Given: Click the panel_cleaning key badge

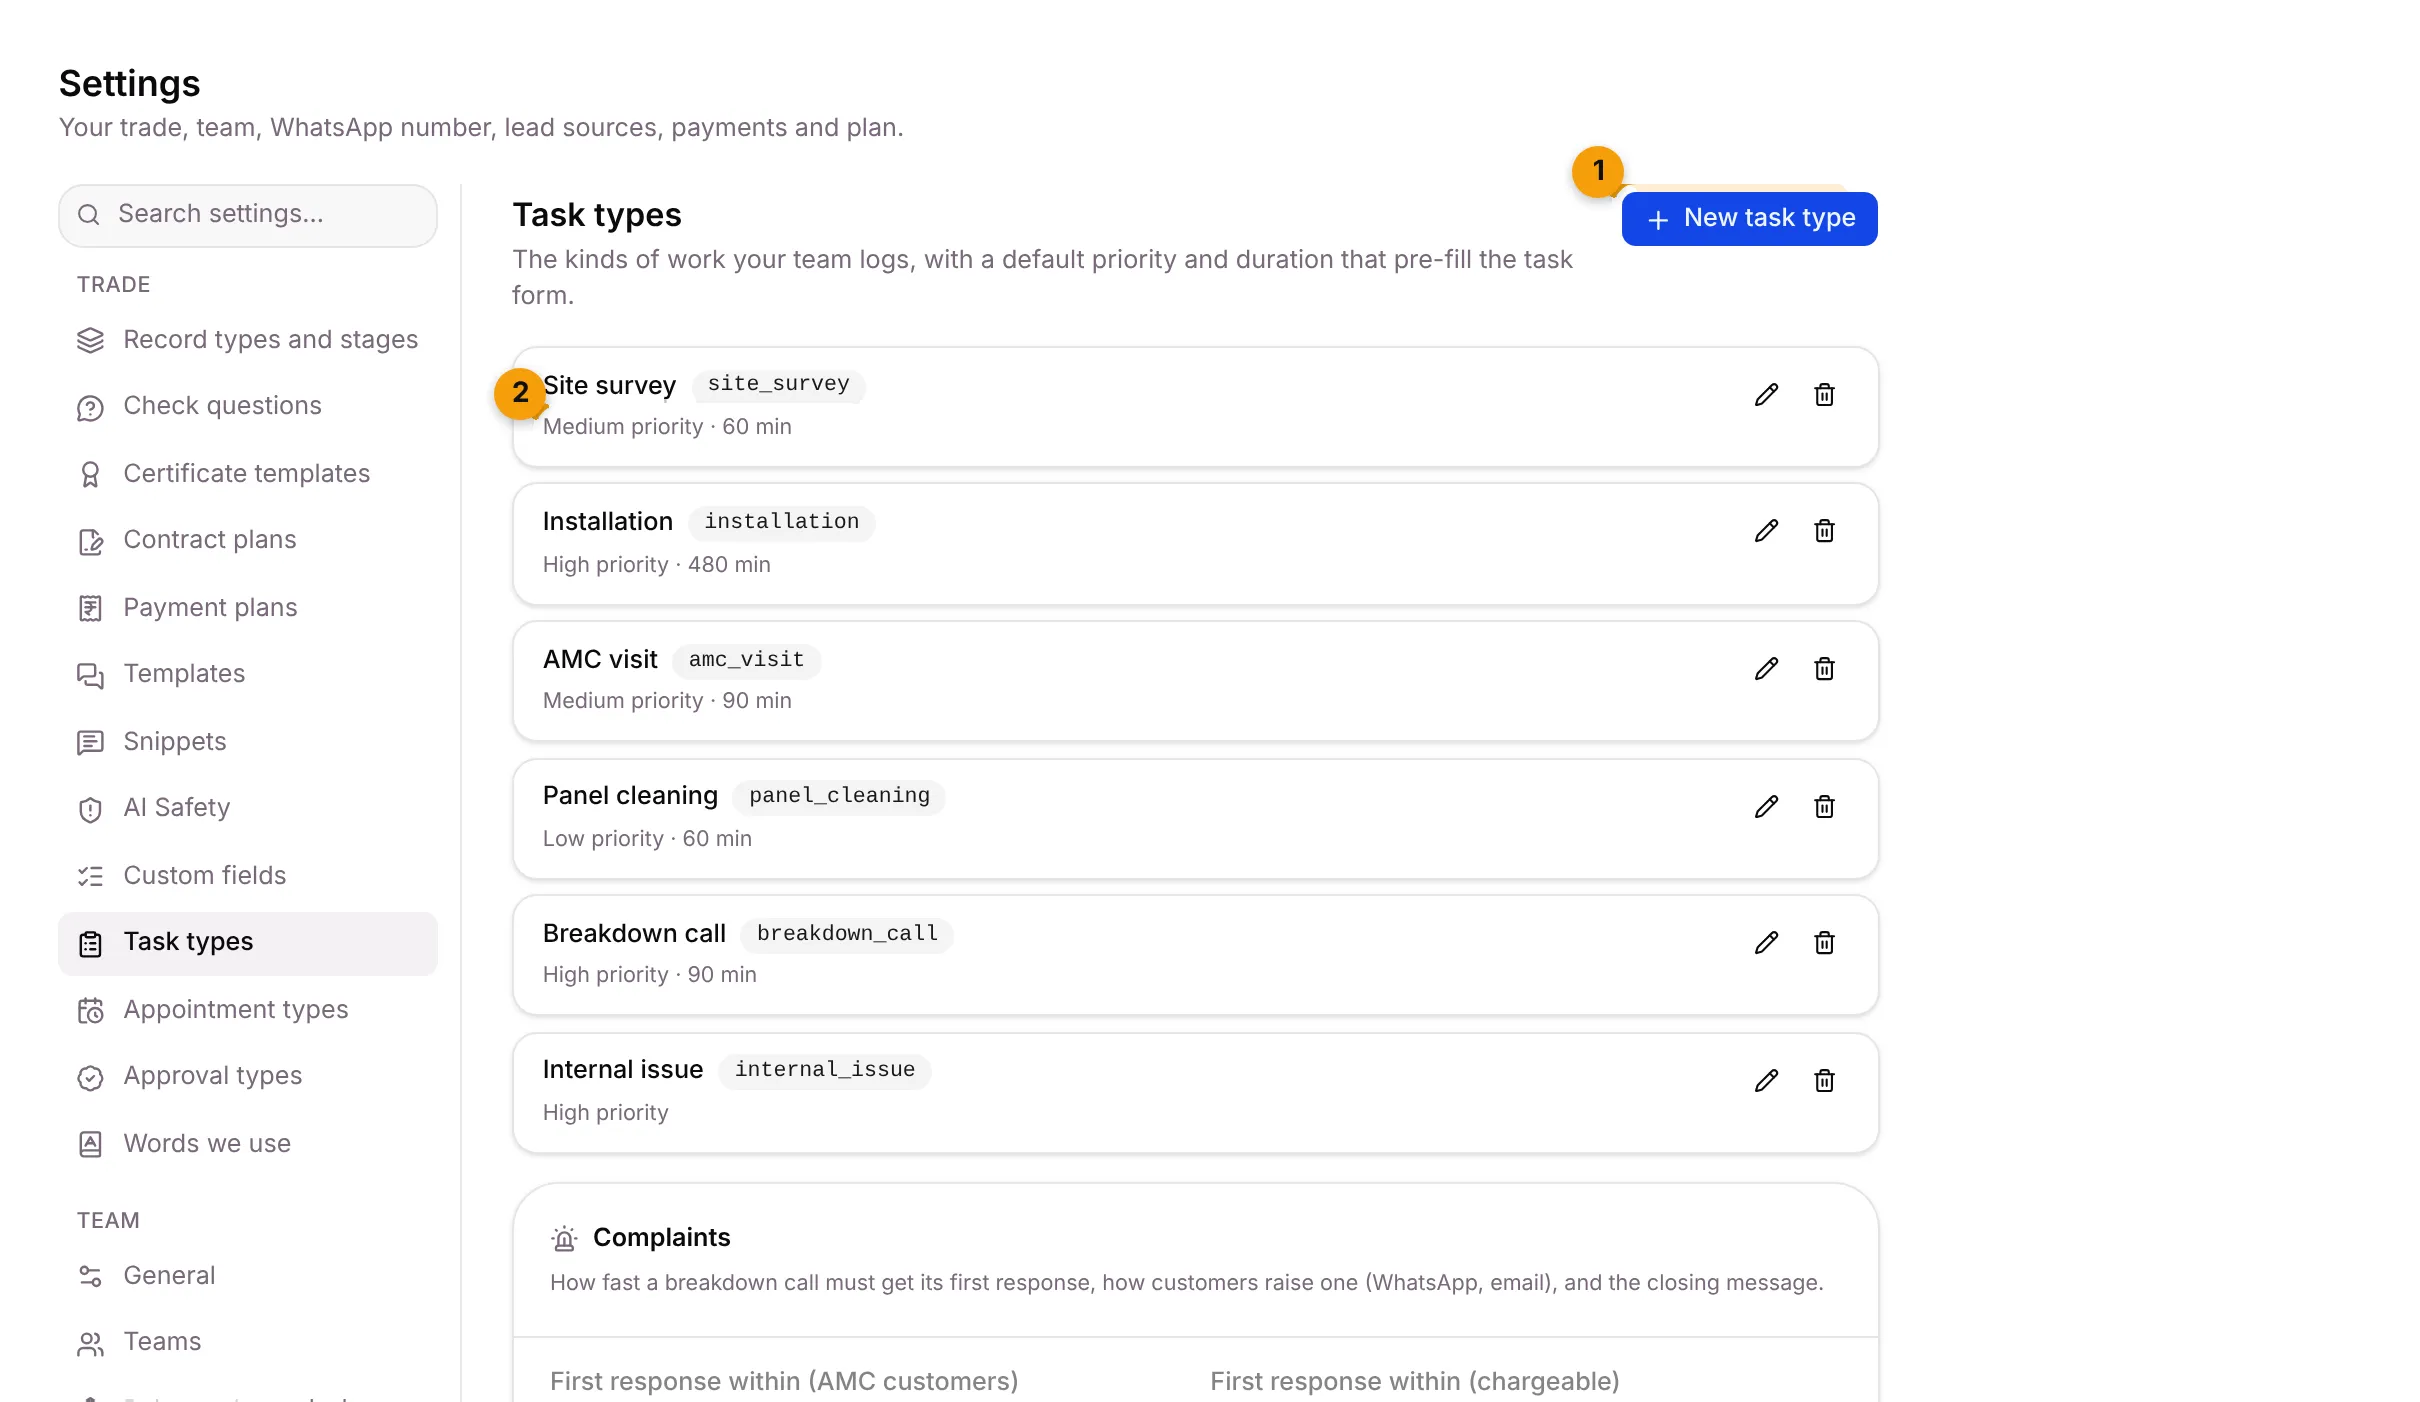Looking at the screenshot, I should tap(839, 797).
